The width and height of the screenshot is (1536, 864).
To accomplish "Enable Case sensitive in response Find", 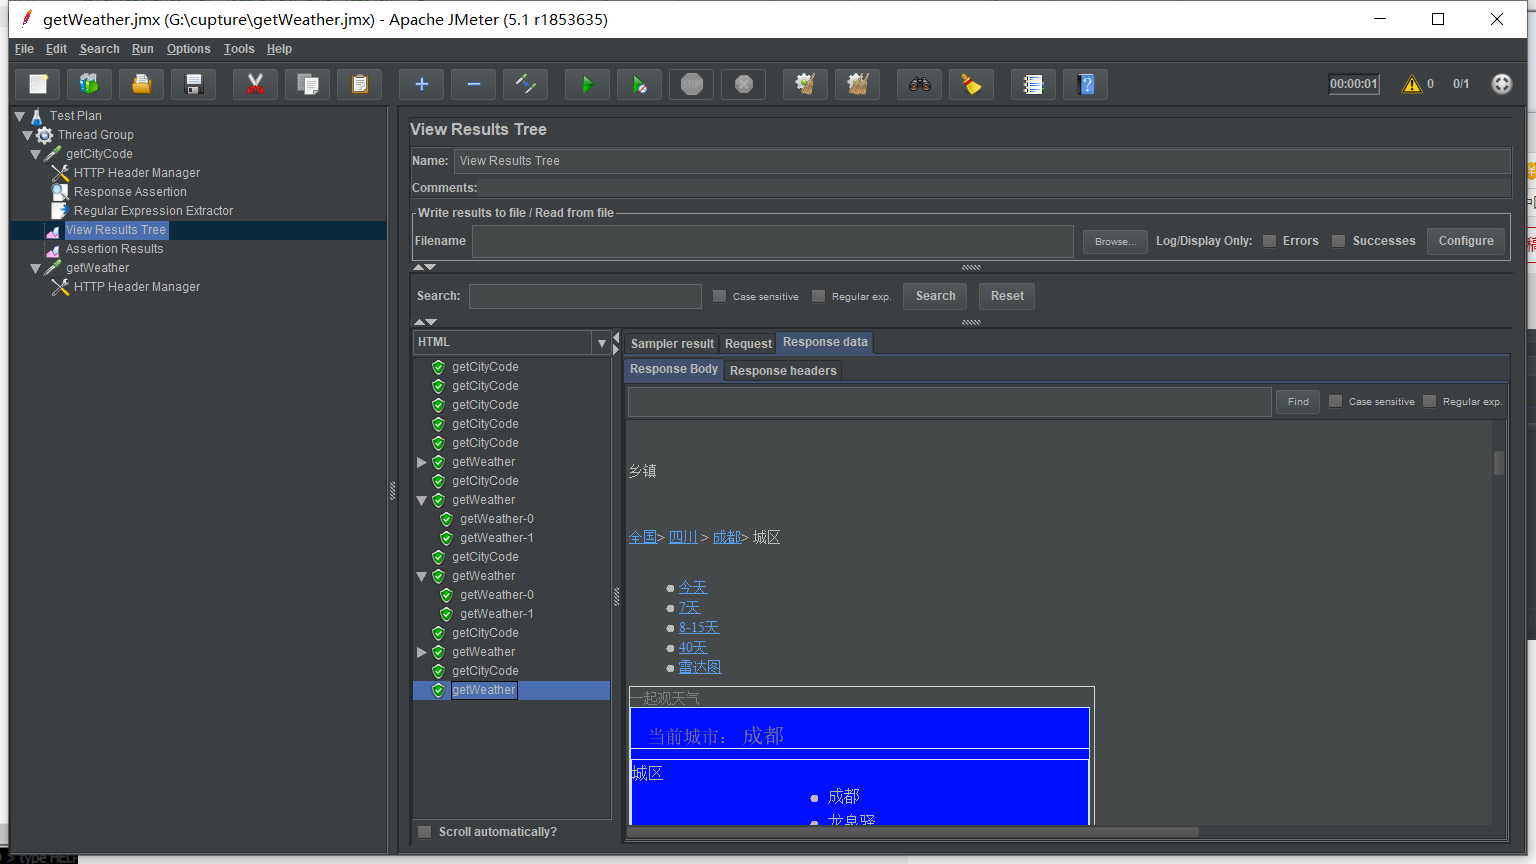I will pyautogui.click(x=1335, y=401).
